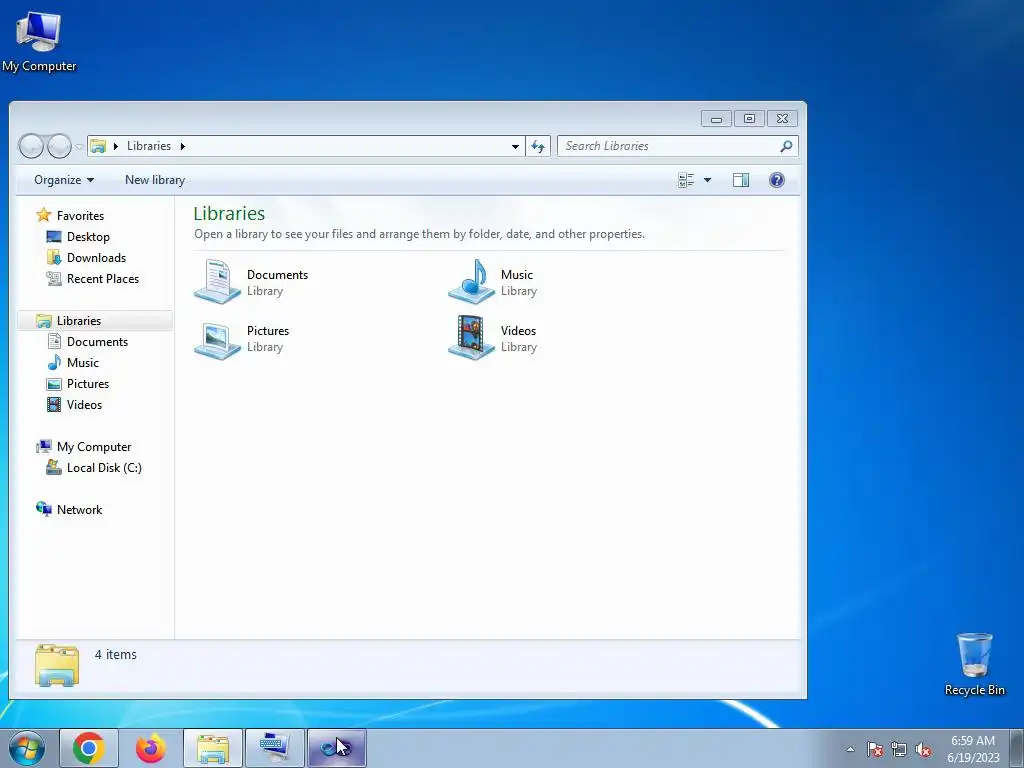Click the network tray icon

(x=899, y=750)
